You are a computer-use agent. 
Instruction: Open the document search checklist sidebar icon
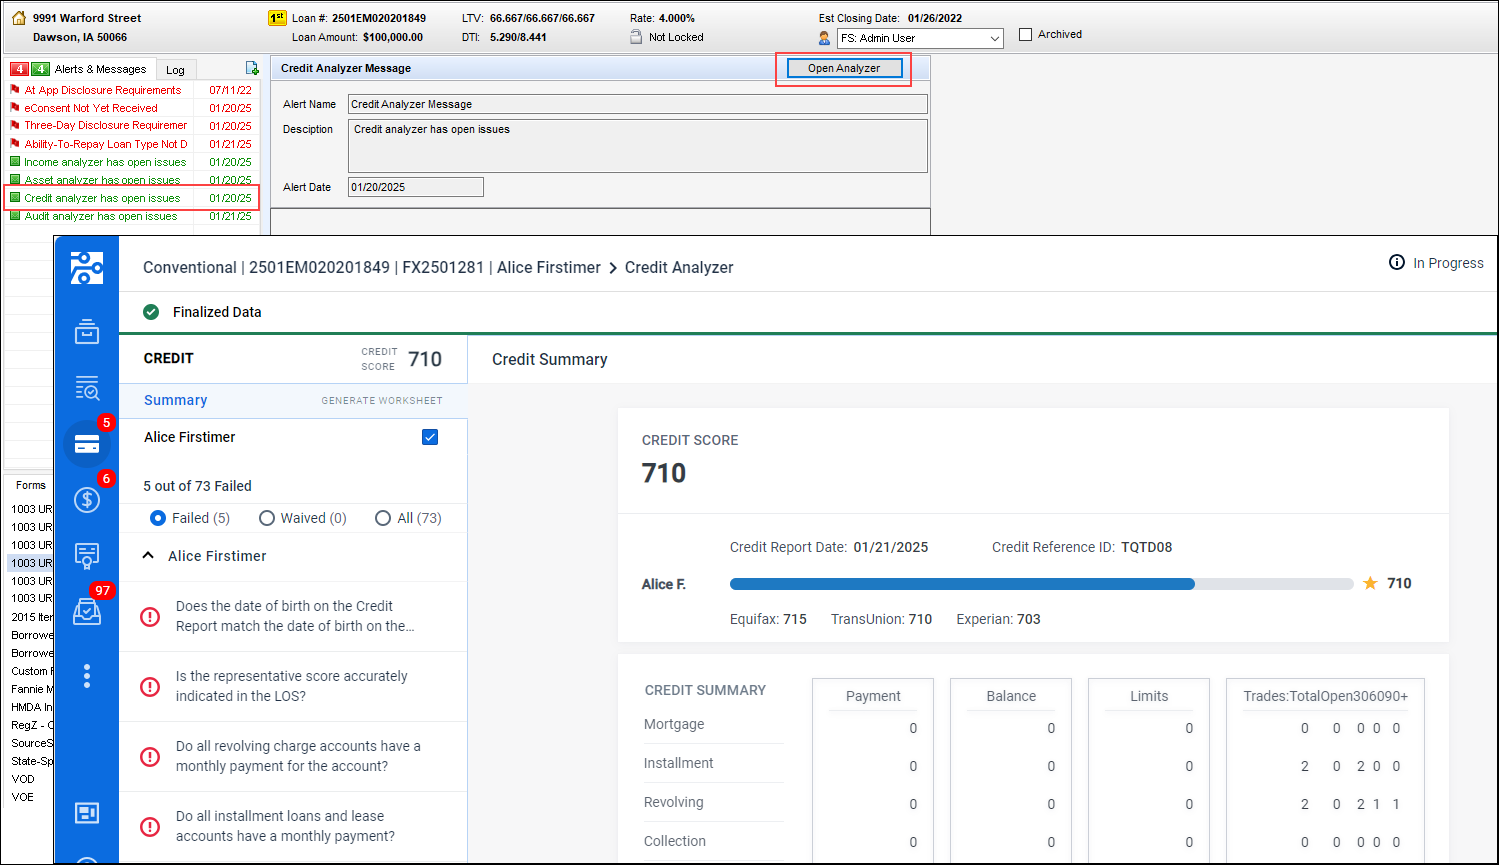pos(87,388)
